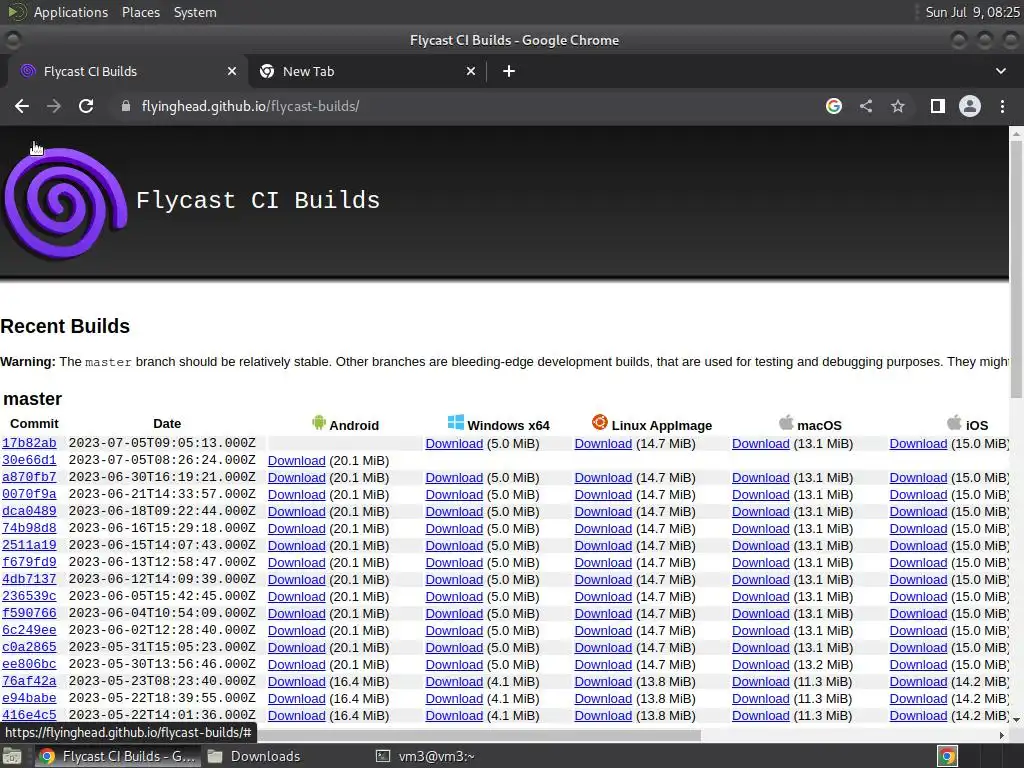Open the Chrome side panel
The image size is (1024, 768).
pyautogui.click(x=938, y=106)
